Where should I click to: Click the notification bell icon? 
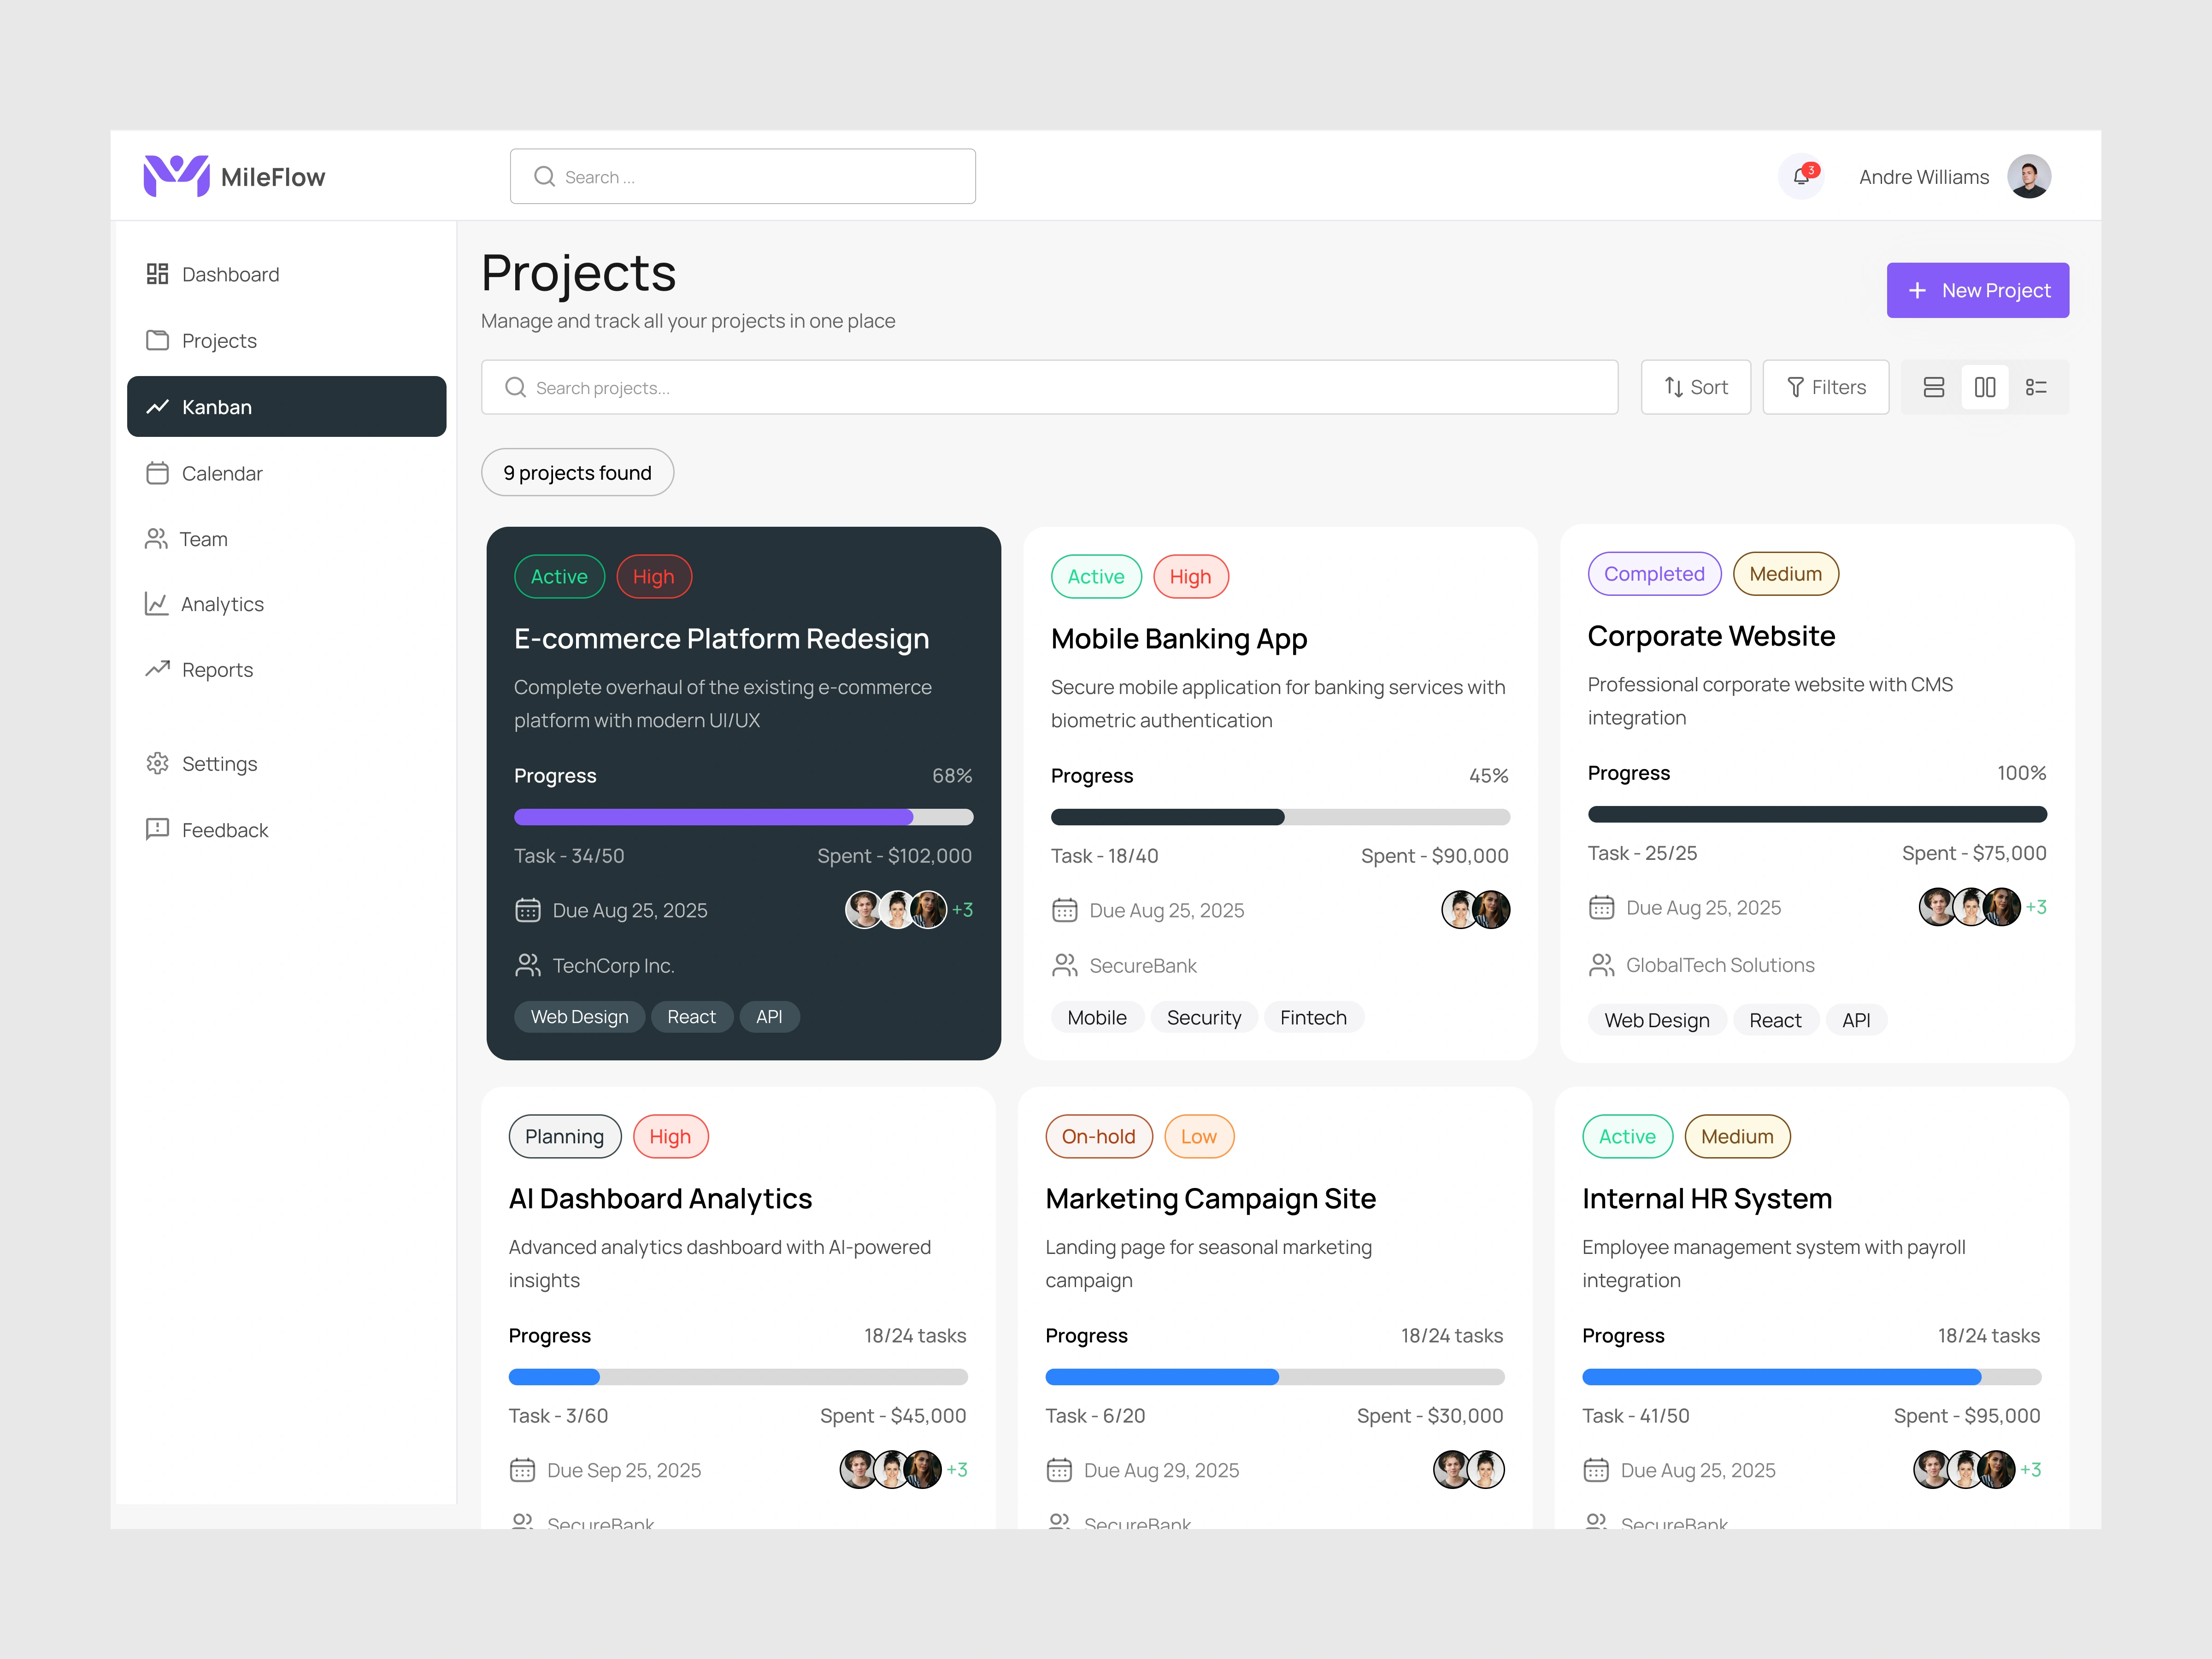(x=1800, y=177)
